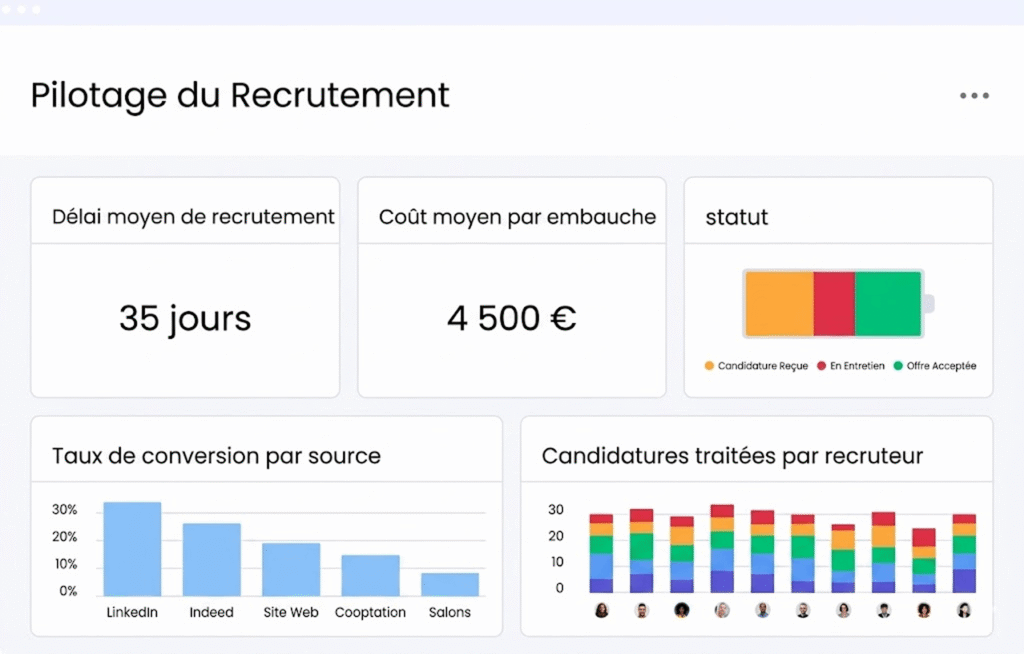Click the orange Candidature Reçue legend dot

(709, 366)
